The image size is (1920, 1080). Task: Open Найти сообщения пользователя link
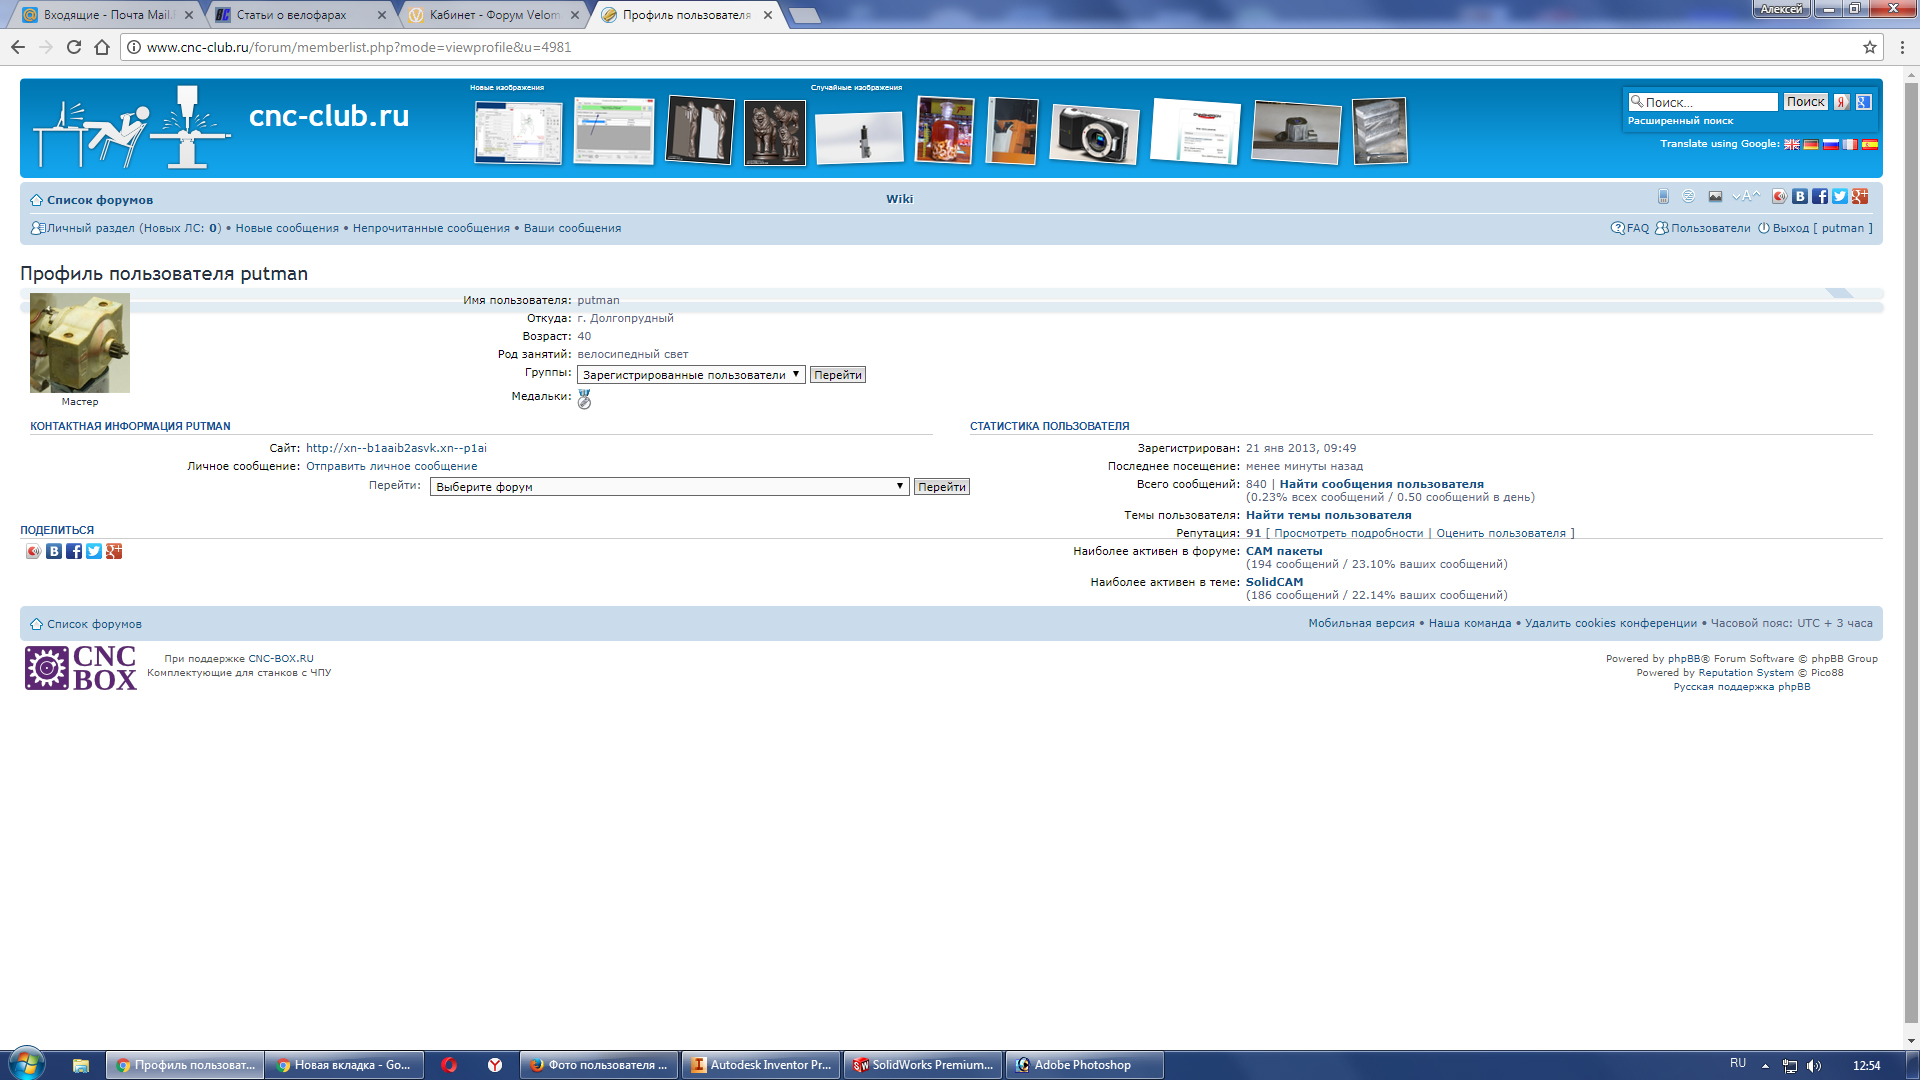pos(1381,484)
